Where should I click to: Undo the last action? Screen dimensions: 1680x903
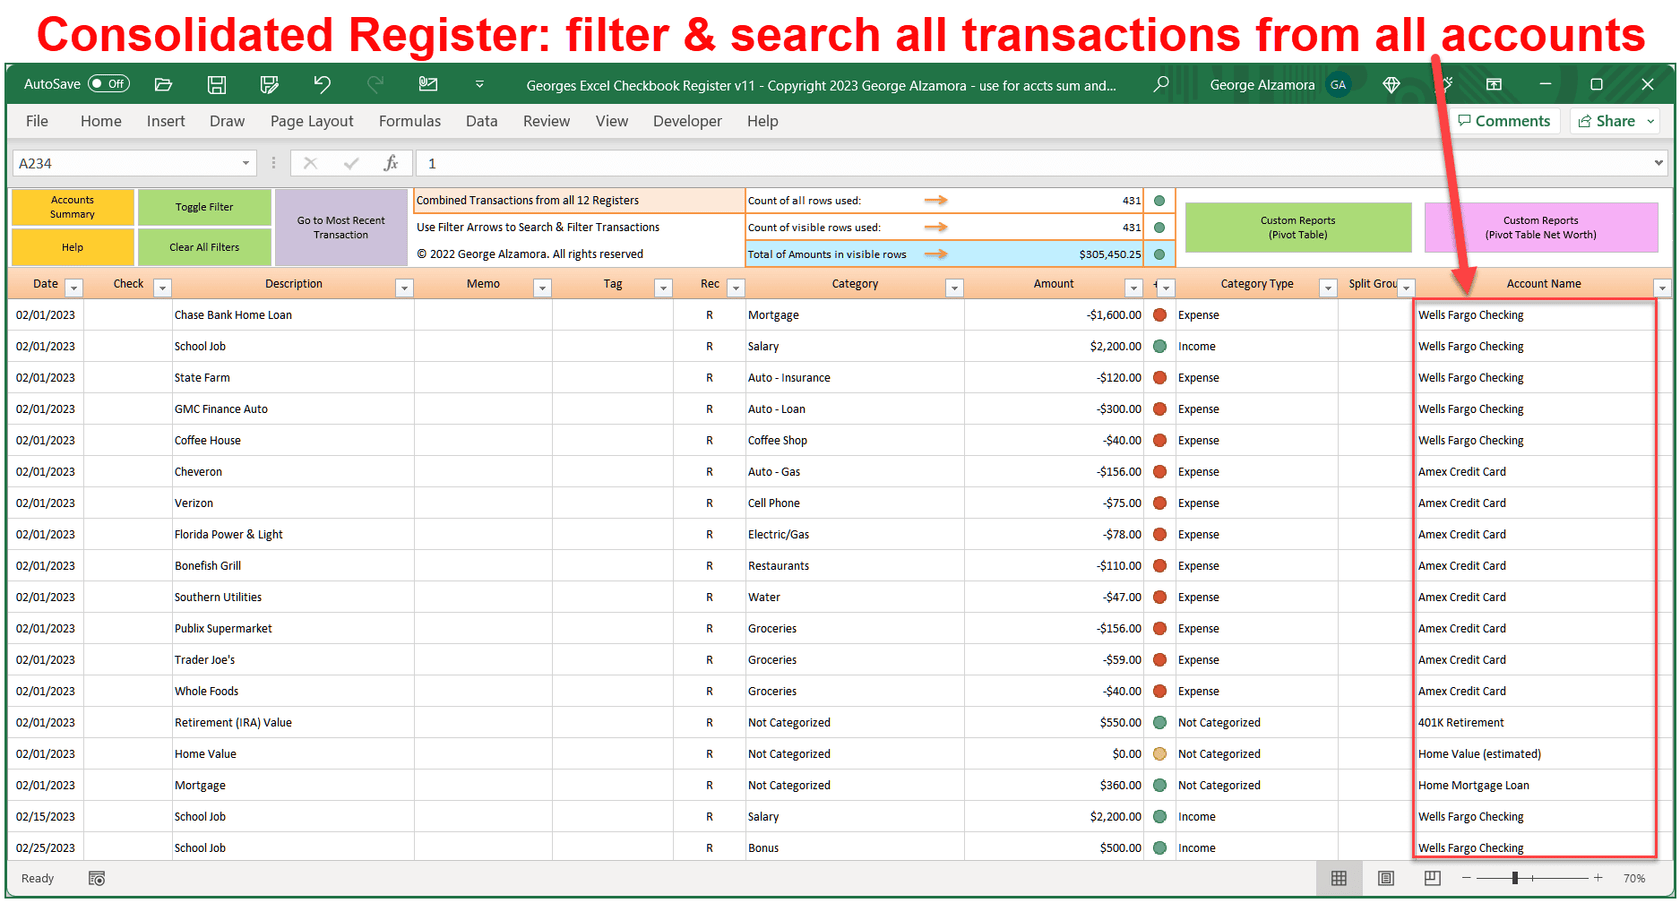coord(322,85)
